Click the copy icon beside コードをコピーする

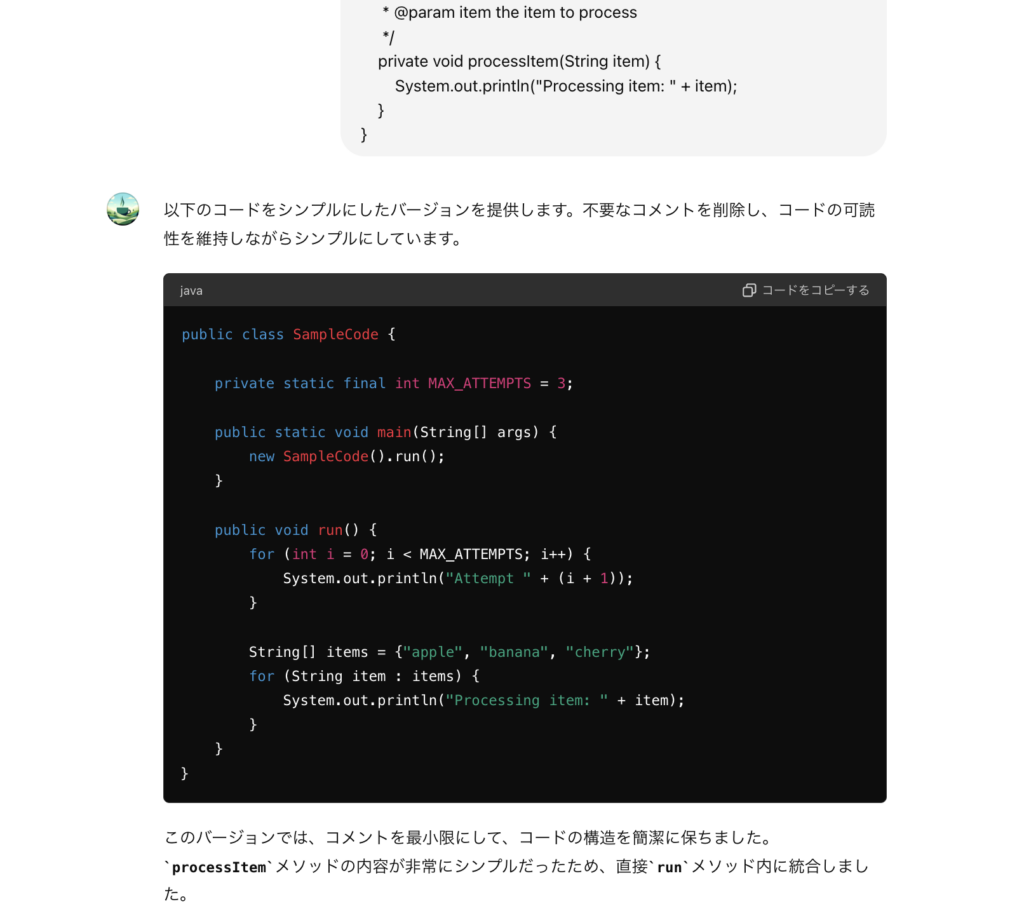click(x=749, y=290)
